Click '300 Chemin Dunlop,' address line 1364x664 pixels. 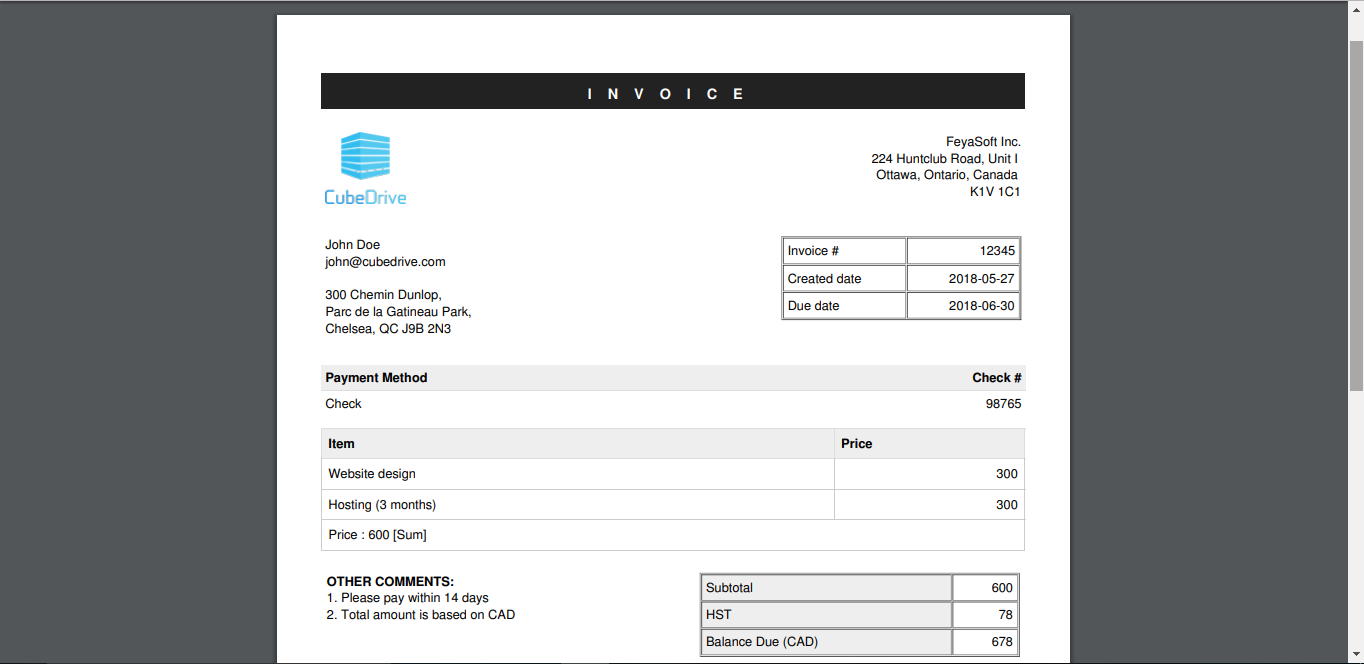pos(383,295)
